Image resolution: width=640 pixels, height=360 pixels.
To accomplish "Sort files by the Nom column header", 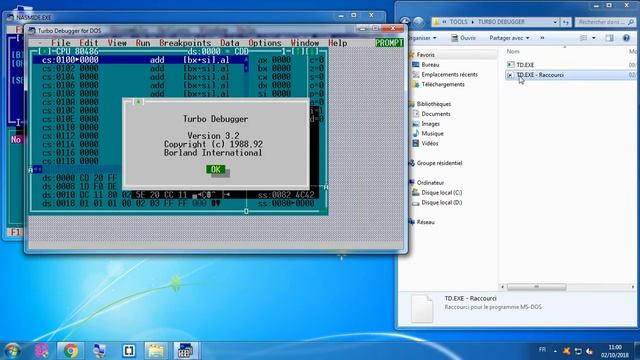I will [513, 51].
